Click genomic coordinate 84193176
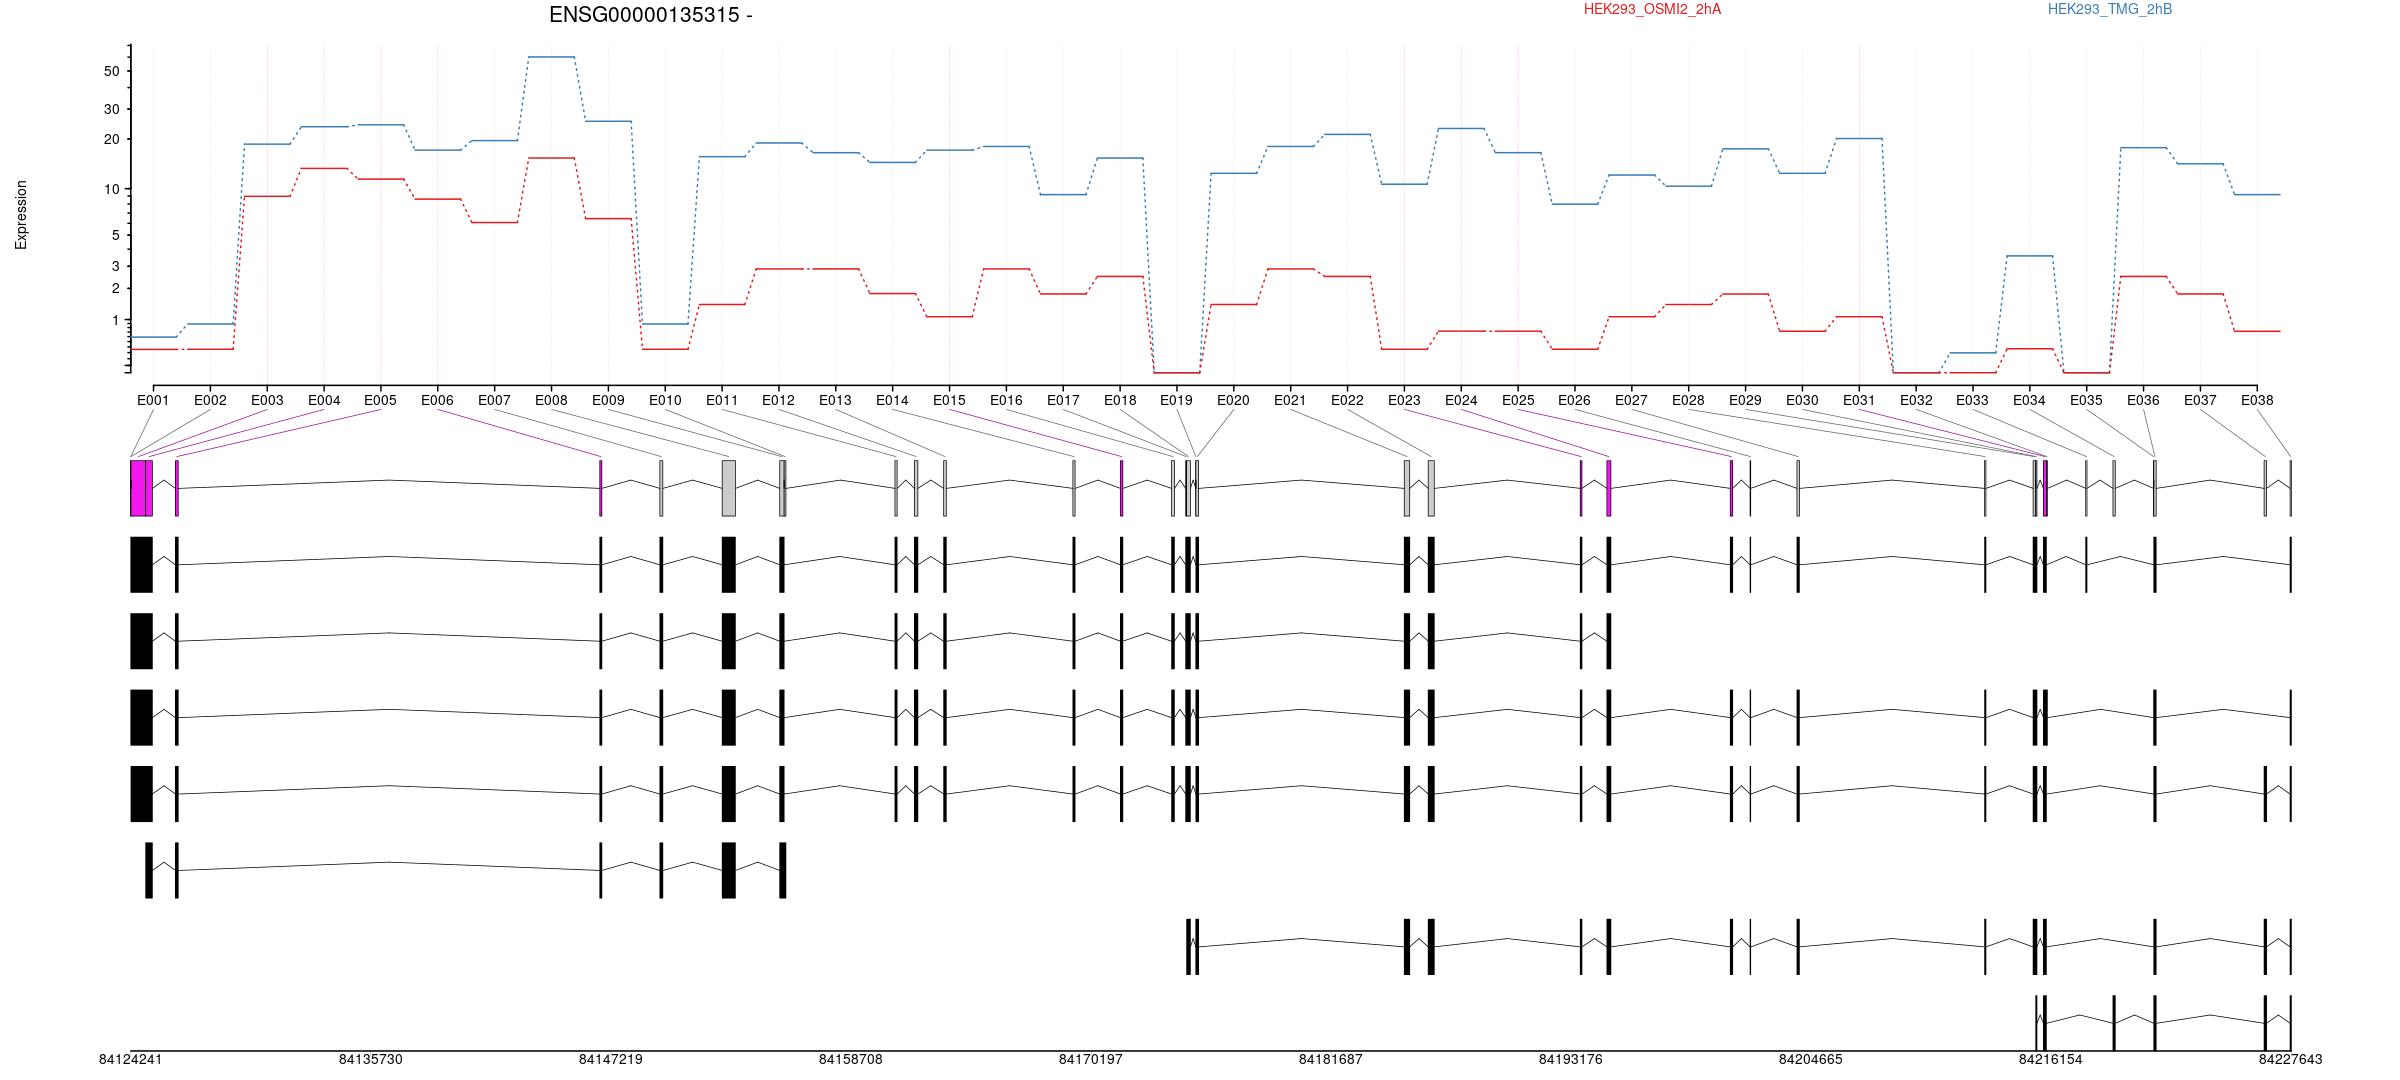 pyautogui.click(x=1571, y=1059)
